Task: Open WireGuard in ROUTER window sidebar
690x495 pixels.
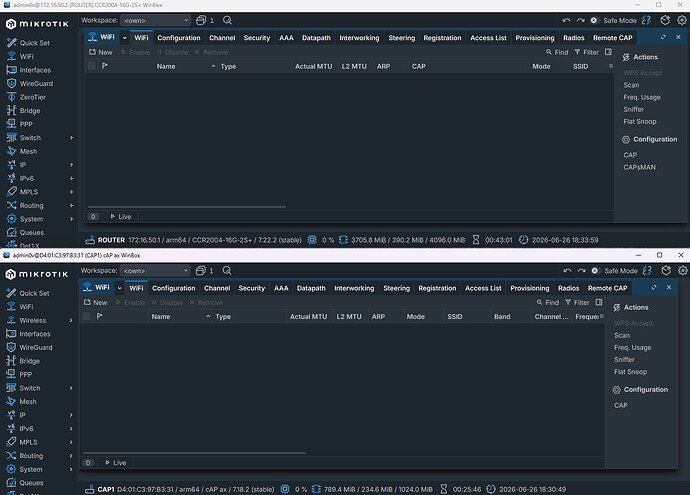Action: pyautogui.click(x=29, y=84)
